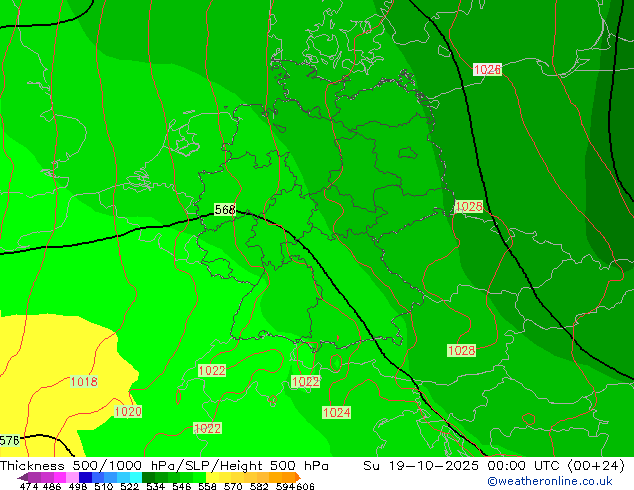Click the orange arrow at legend's right end

pos(298,477)
